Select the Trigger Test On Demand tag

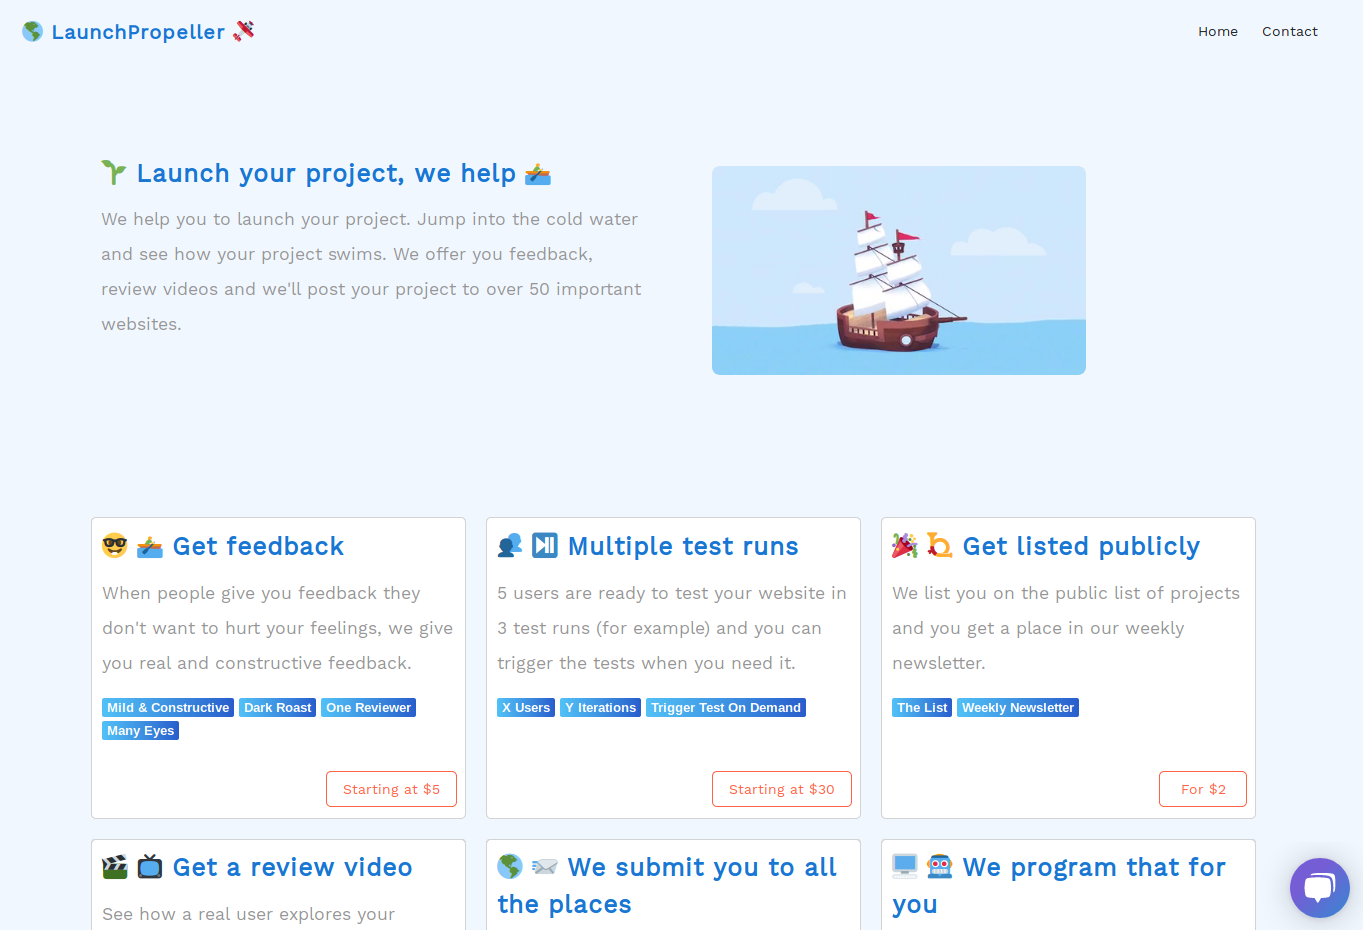[725, 707]
